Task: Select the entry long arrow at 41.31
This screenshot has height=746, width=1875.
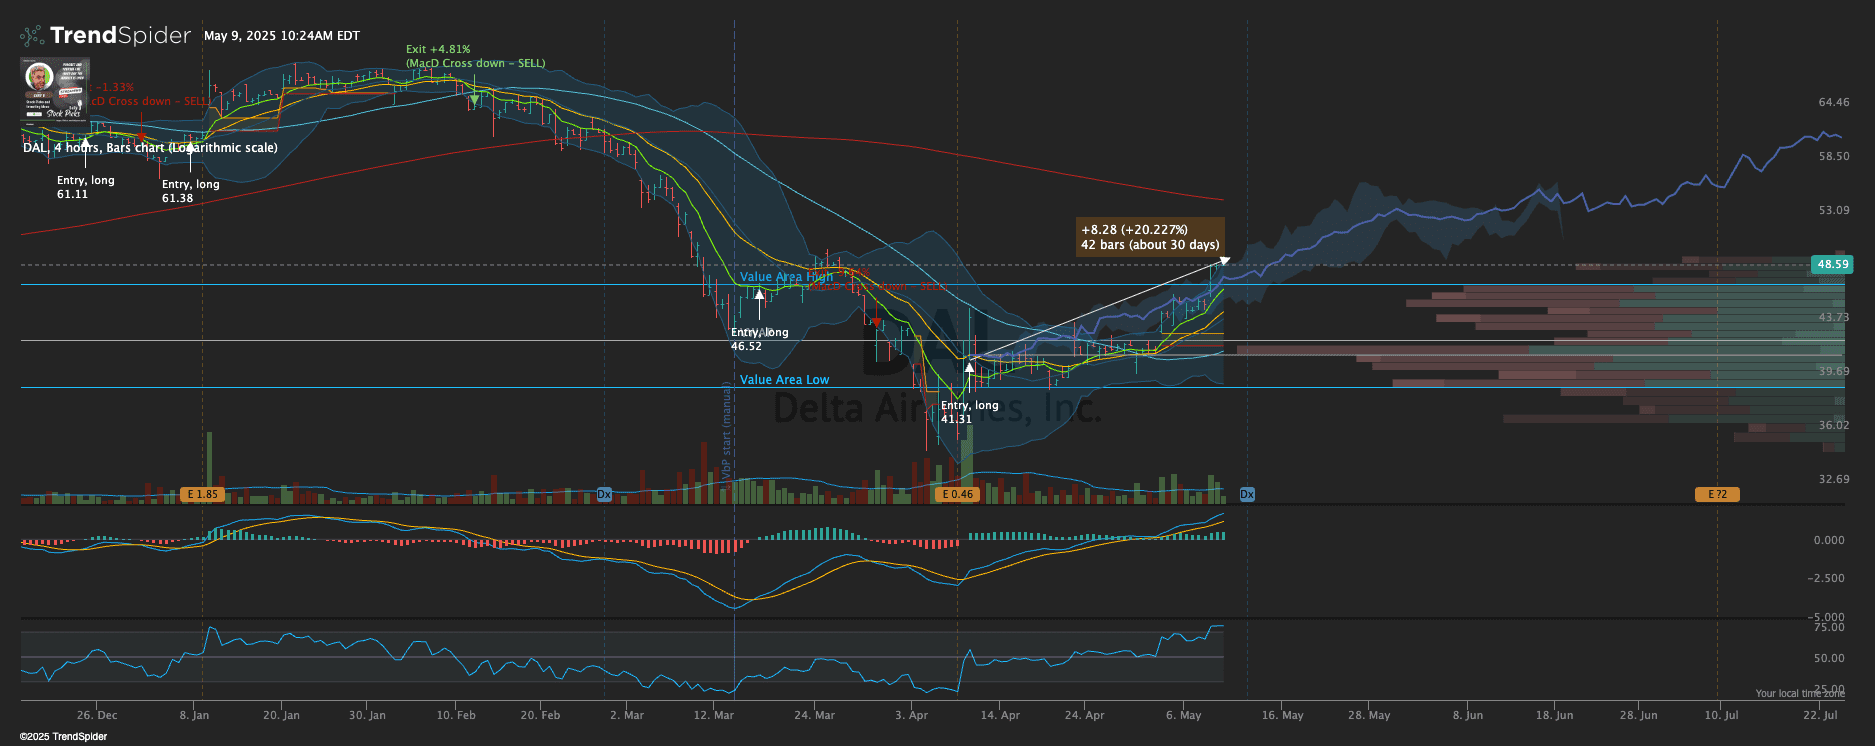Action: (968, 368)
